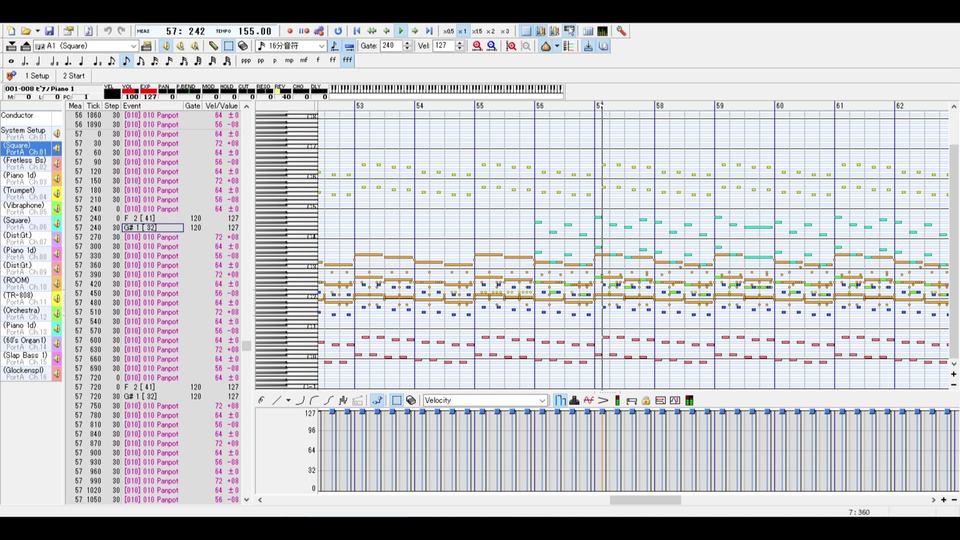Image resolution: width=960 pixels, height=540 pixels.
Task: Zoom in horizontally with red magnifier
Action: 477,46
